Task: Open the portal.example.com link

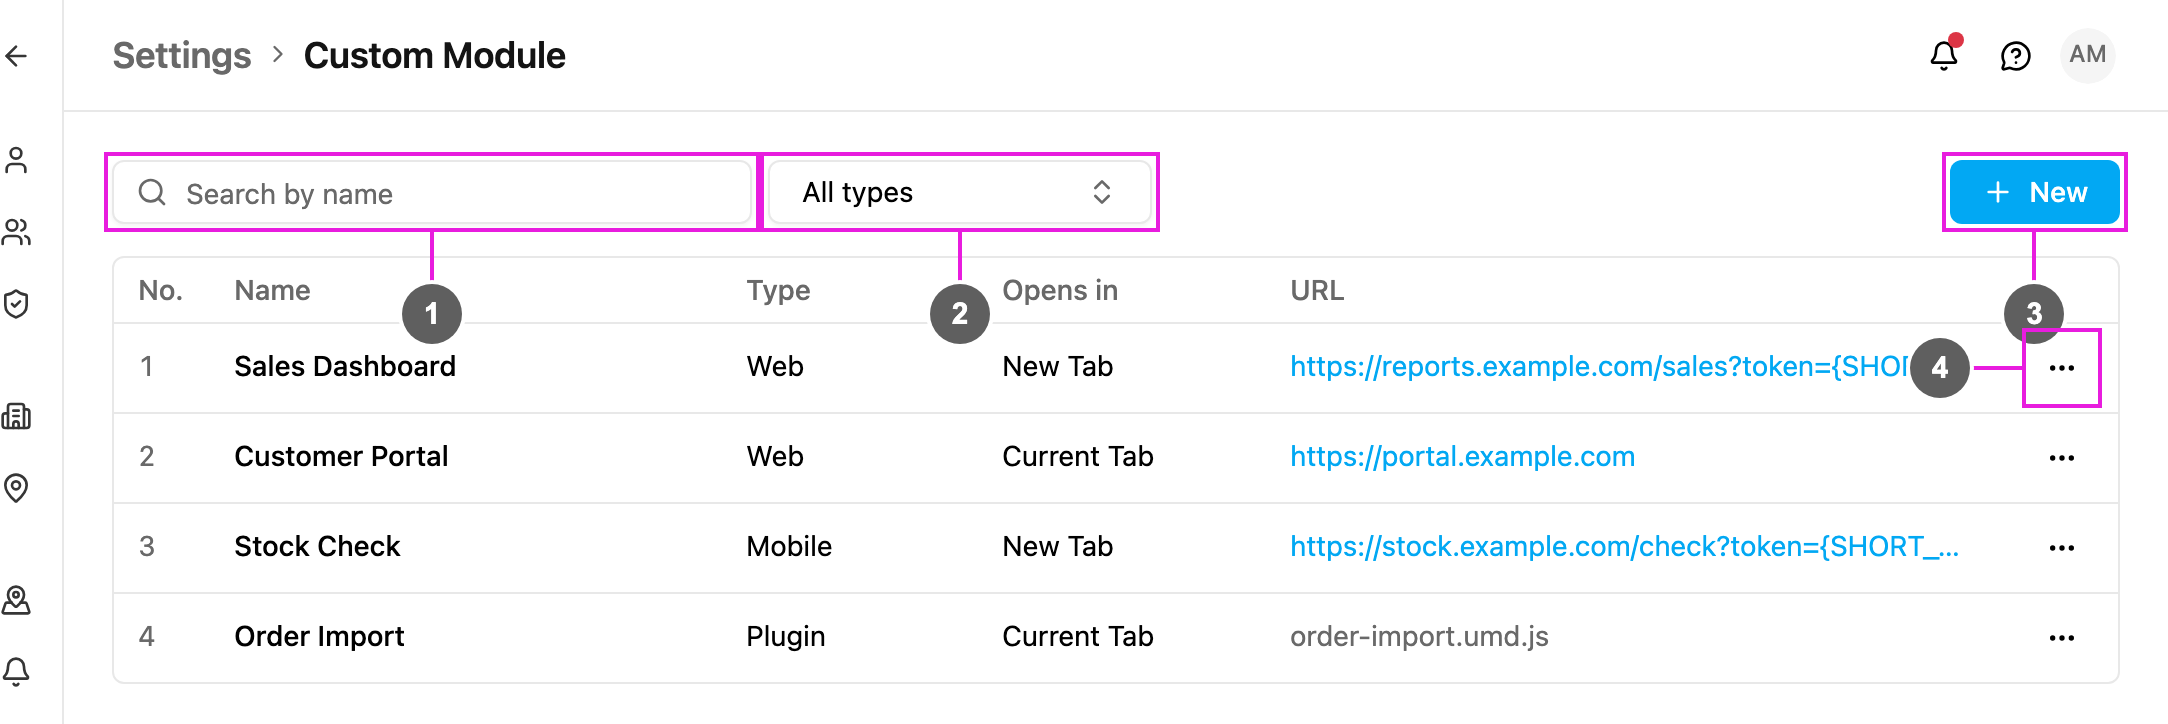Action: pos(1462,457)
